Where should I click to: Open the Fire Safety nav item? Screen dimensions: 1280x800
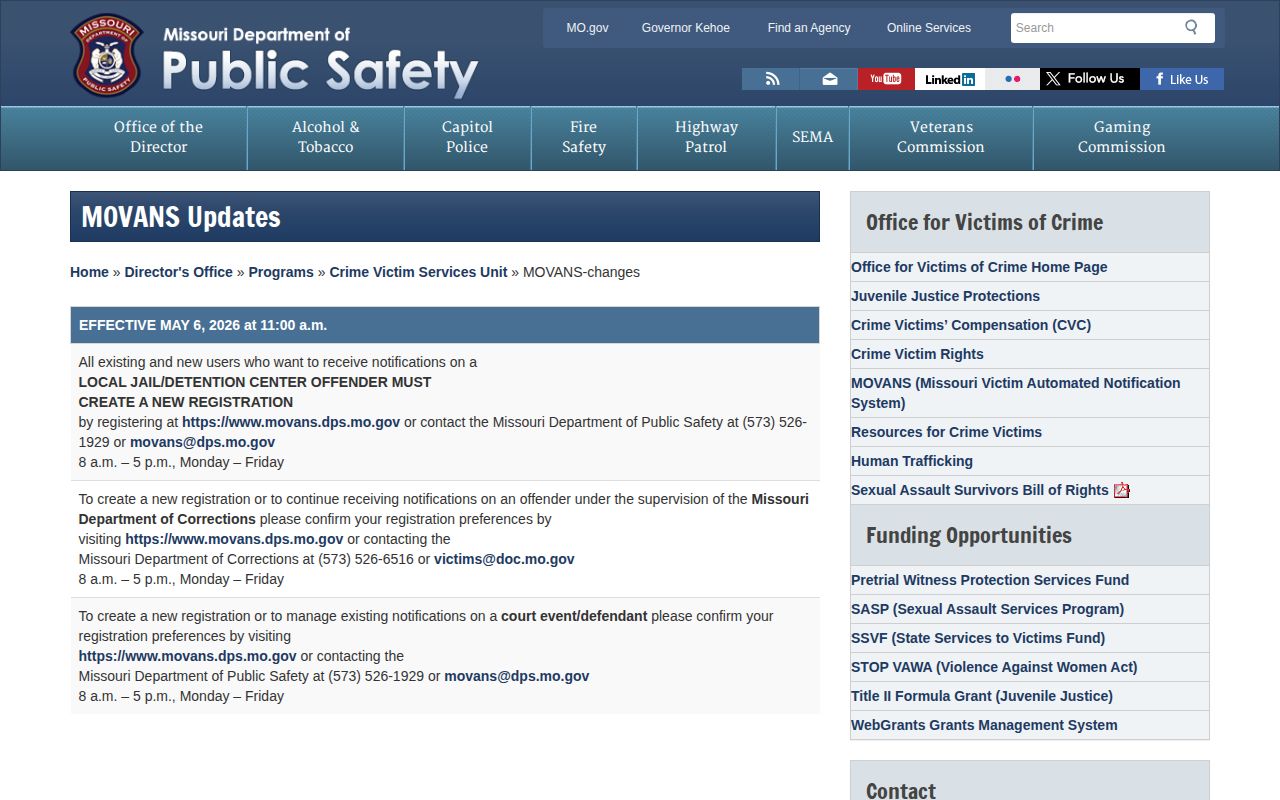(584, 137)
